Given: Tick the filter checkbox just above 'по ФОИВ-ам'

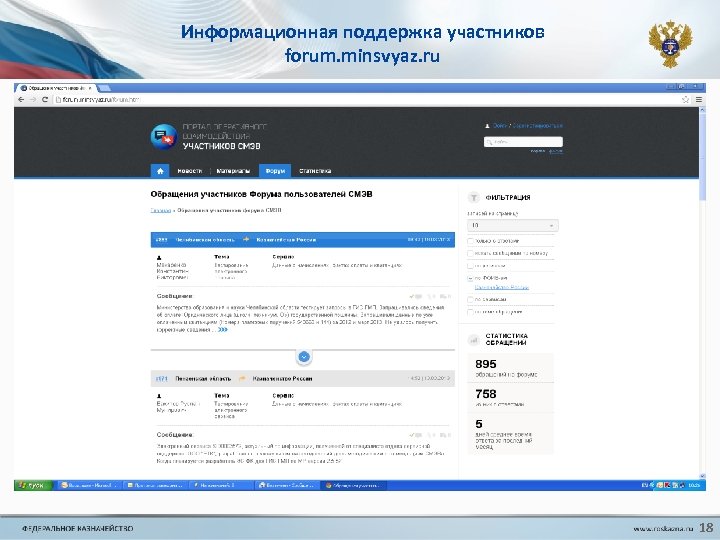Looking at the screenshot, I should [470, 265].
